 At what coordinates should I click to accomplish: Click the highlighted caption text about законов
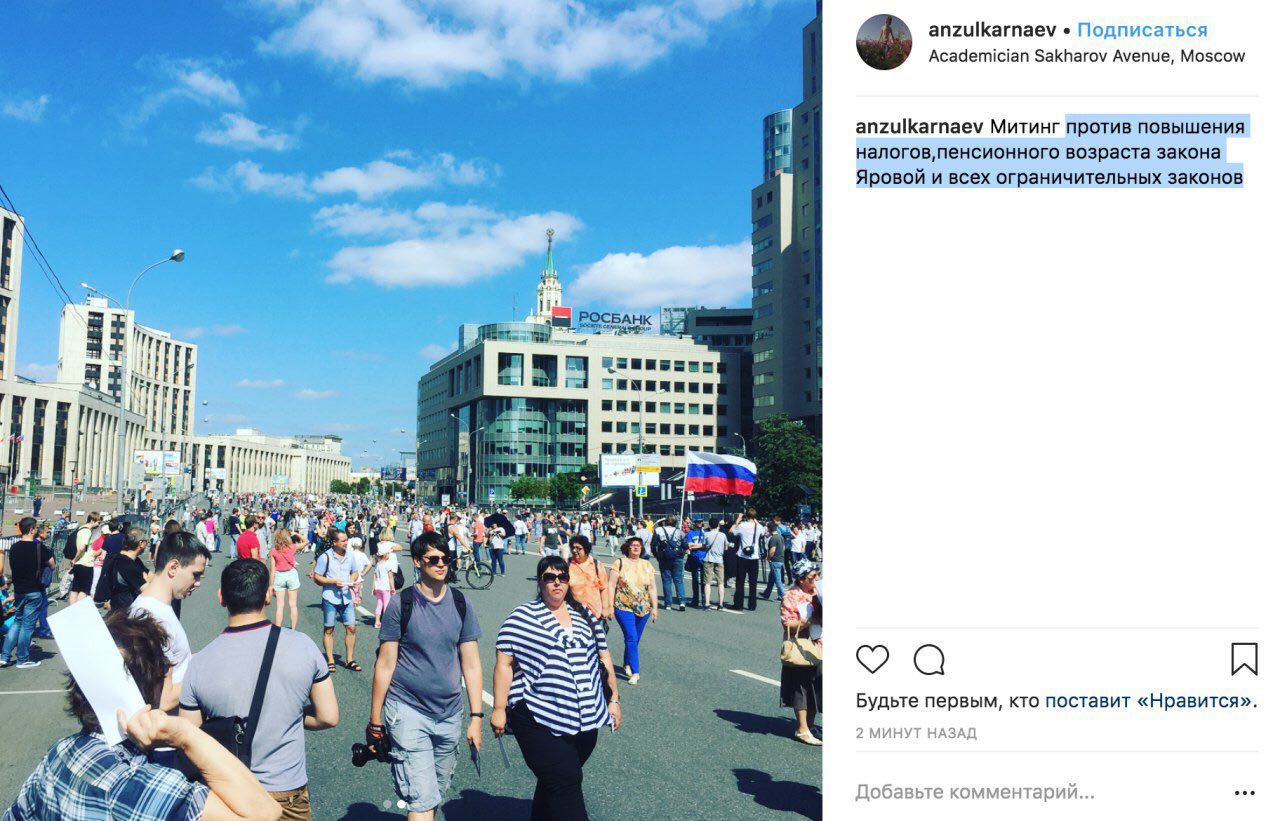(x=1050, y=152)
